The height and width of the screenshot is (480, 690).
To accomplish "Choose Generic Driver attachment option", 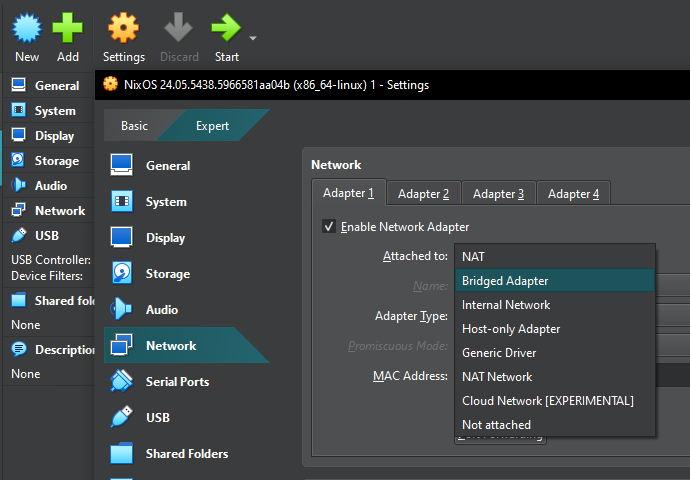I will point(555,353).
